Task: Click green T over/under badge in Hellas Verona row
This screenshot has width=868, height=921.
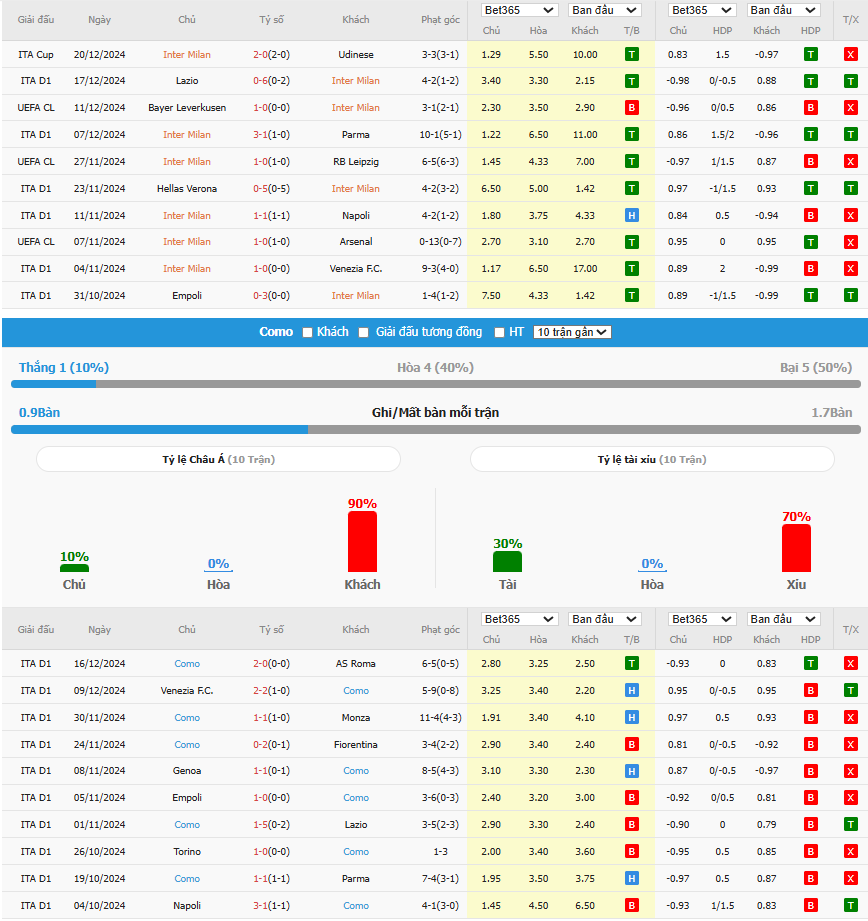Action: coord(850,189)
